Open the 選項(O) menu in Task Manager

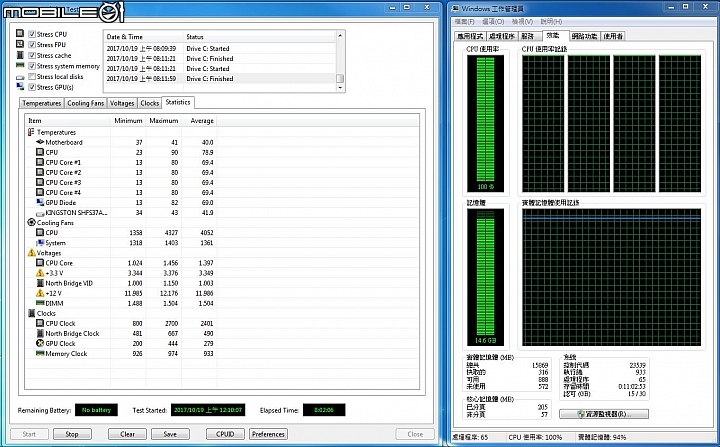click(493, 22)
